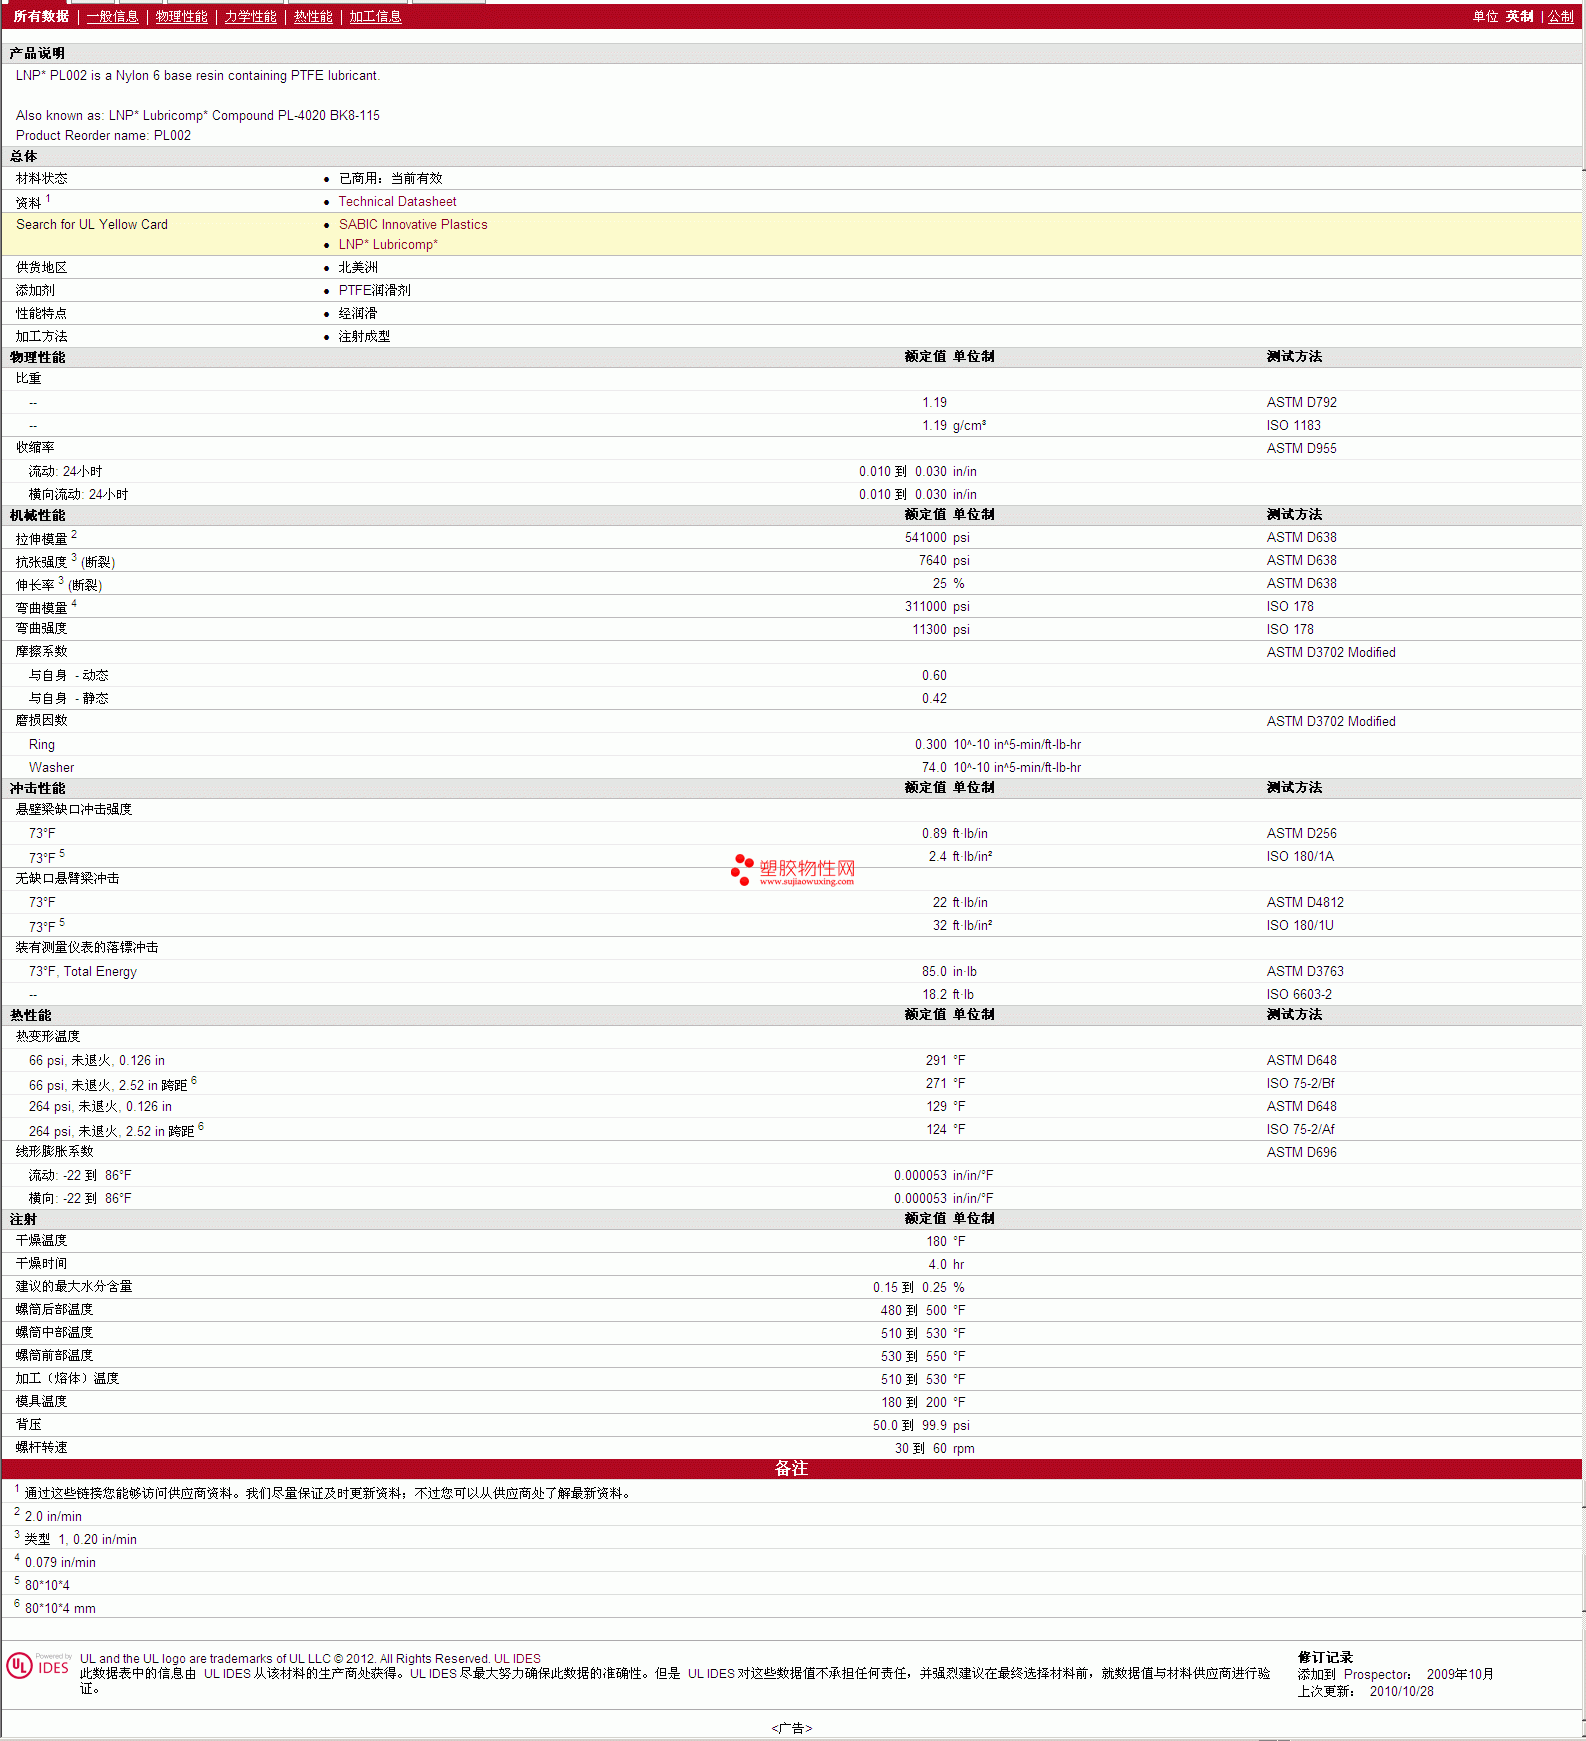
Task: Click footnote 4 text 0.079 in/min
Action: pos(60,1563)
